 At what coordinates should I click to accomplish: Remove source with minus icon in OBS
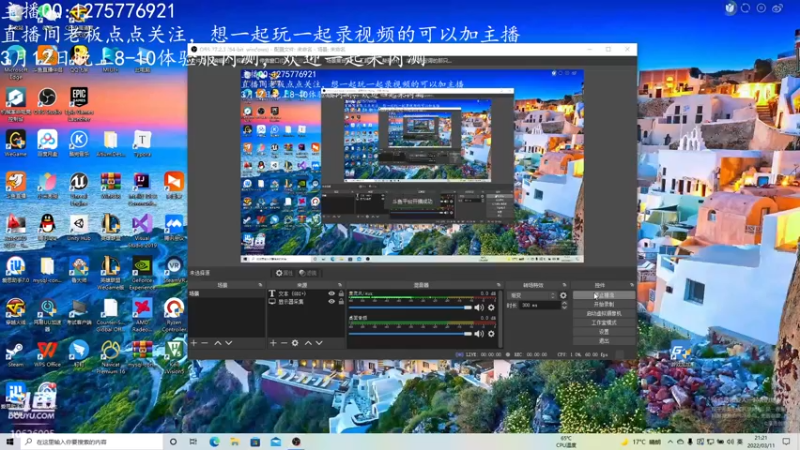[x=284, y=343]
